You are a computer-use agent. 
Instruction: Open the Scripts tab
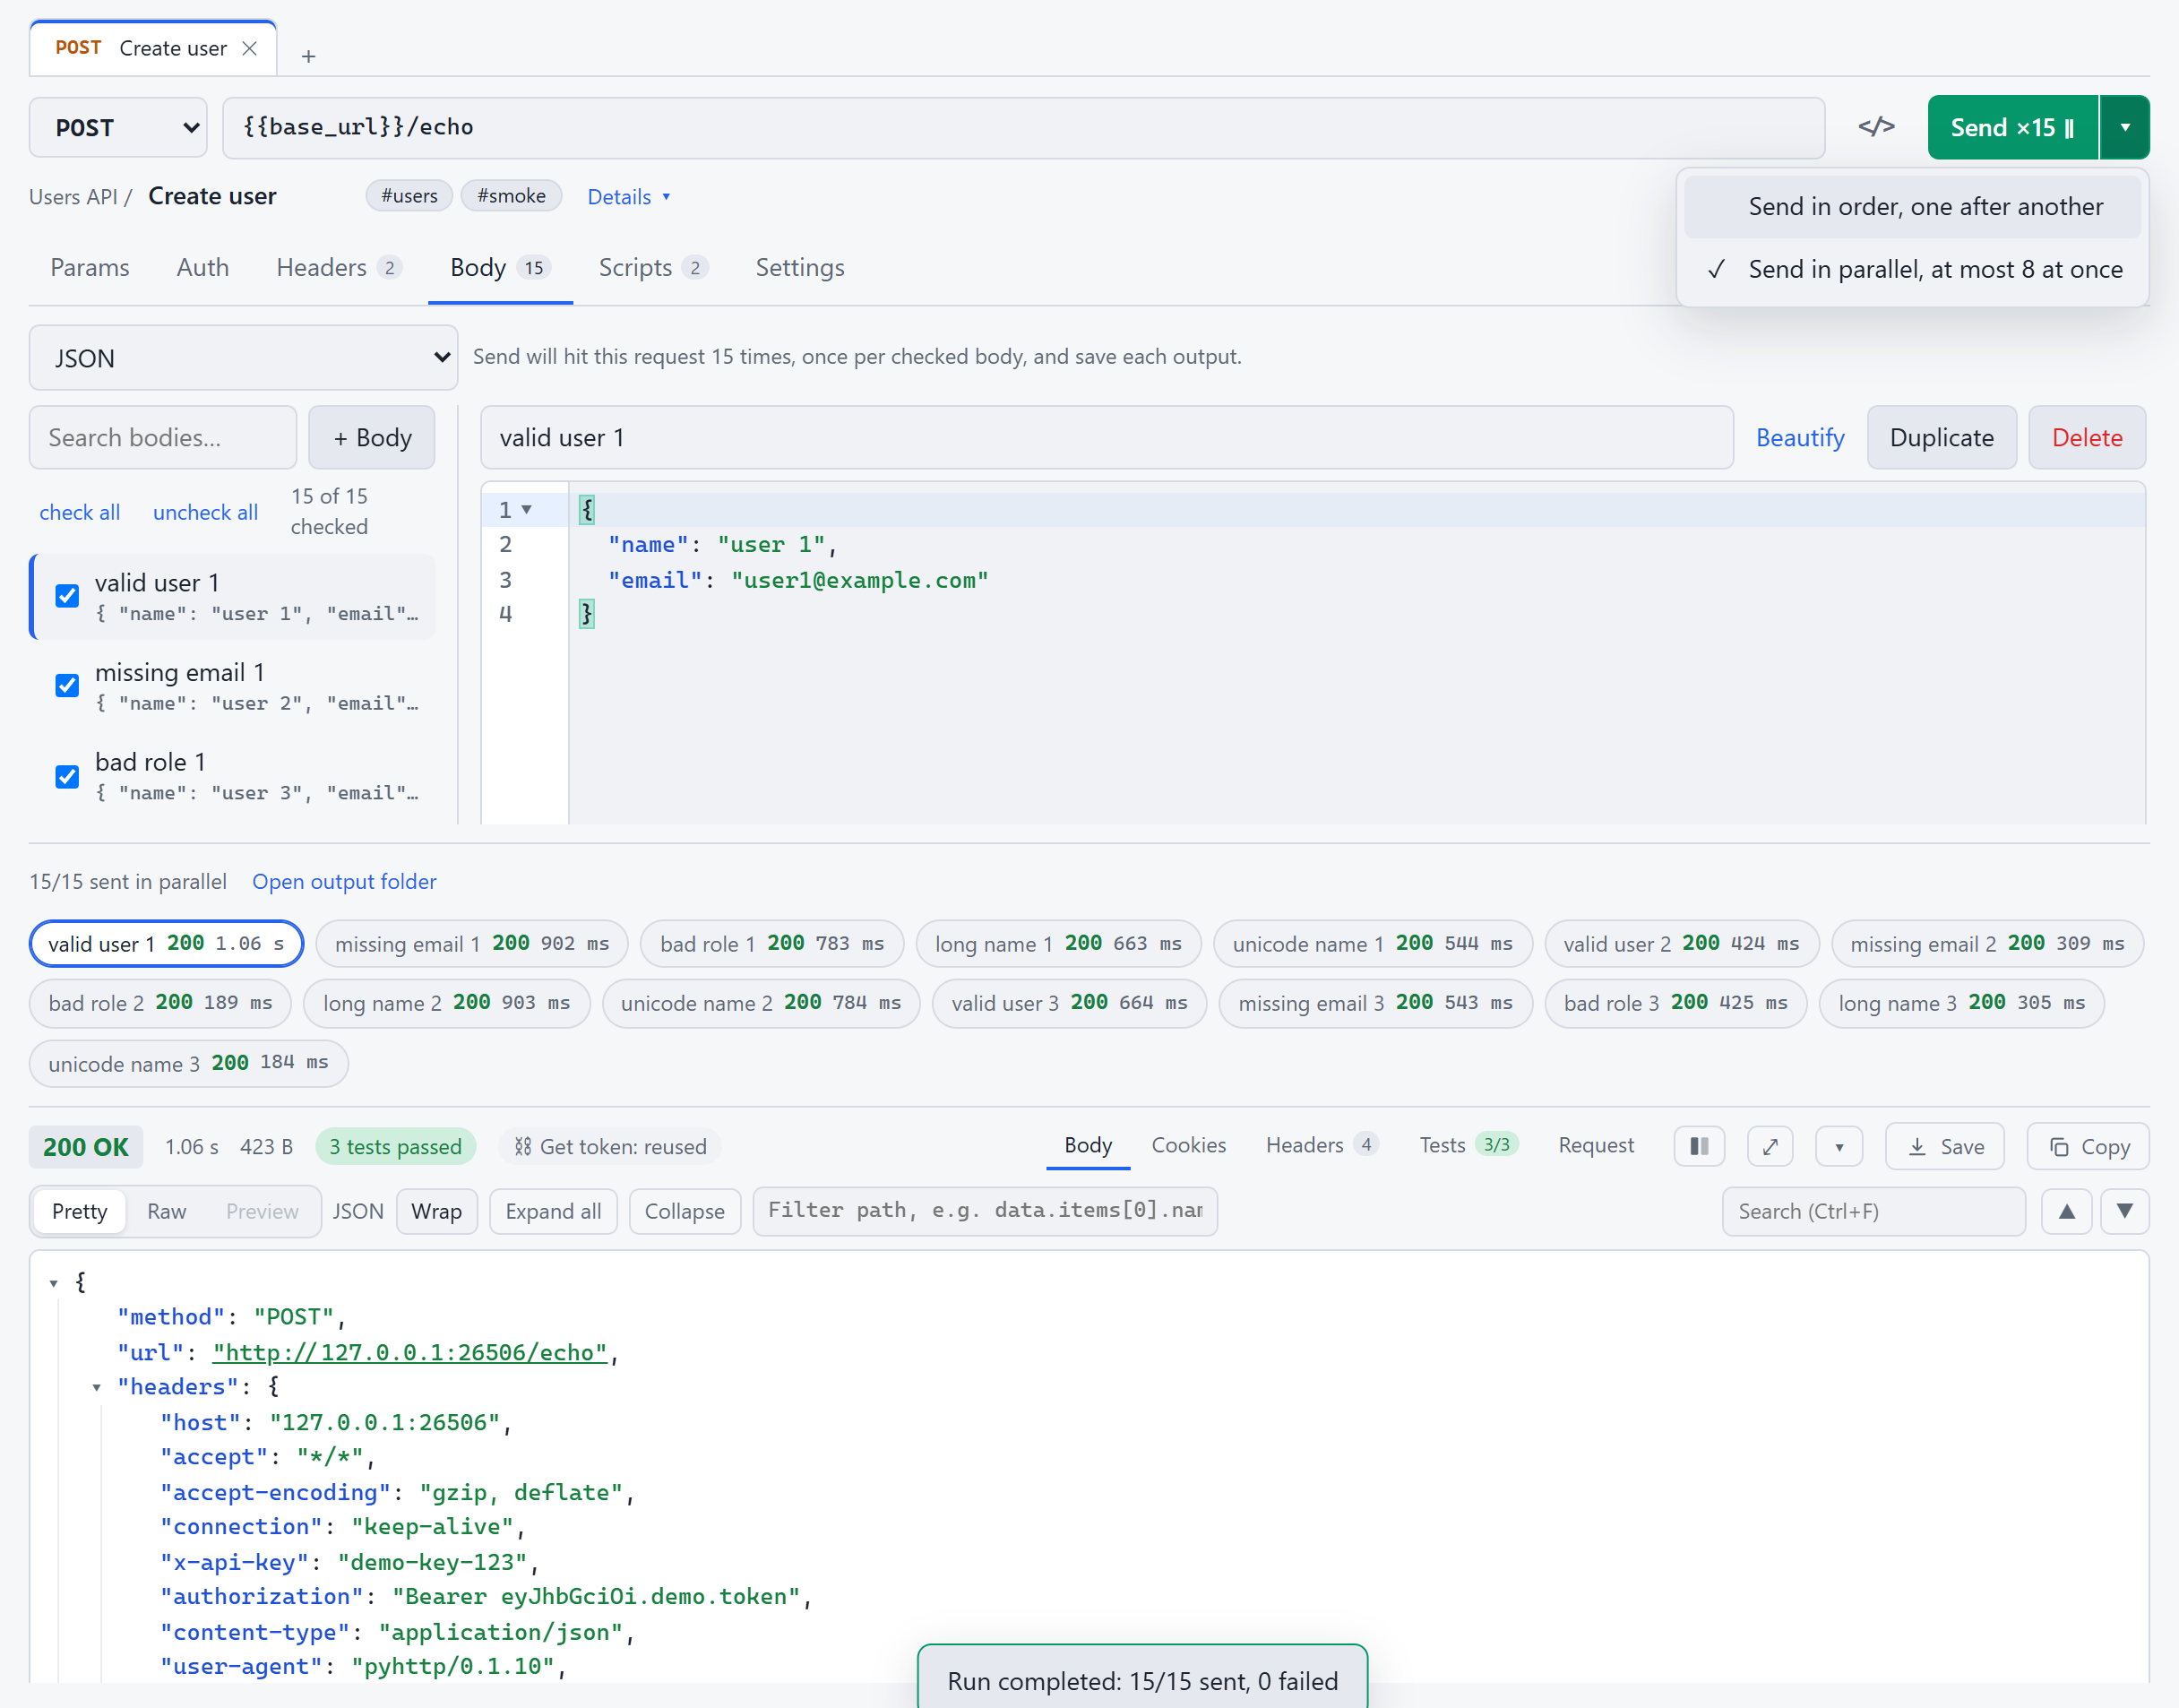[653, 268]
